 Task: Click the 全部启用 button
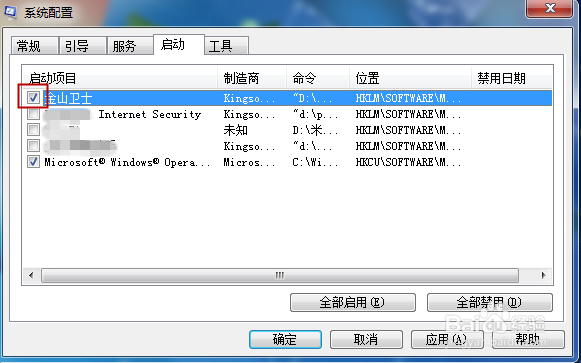pos(353,302)
